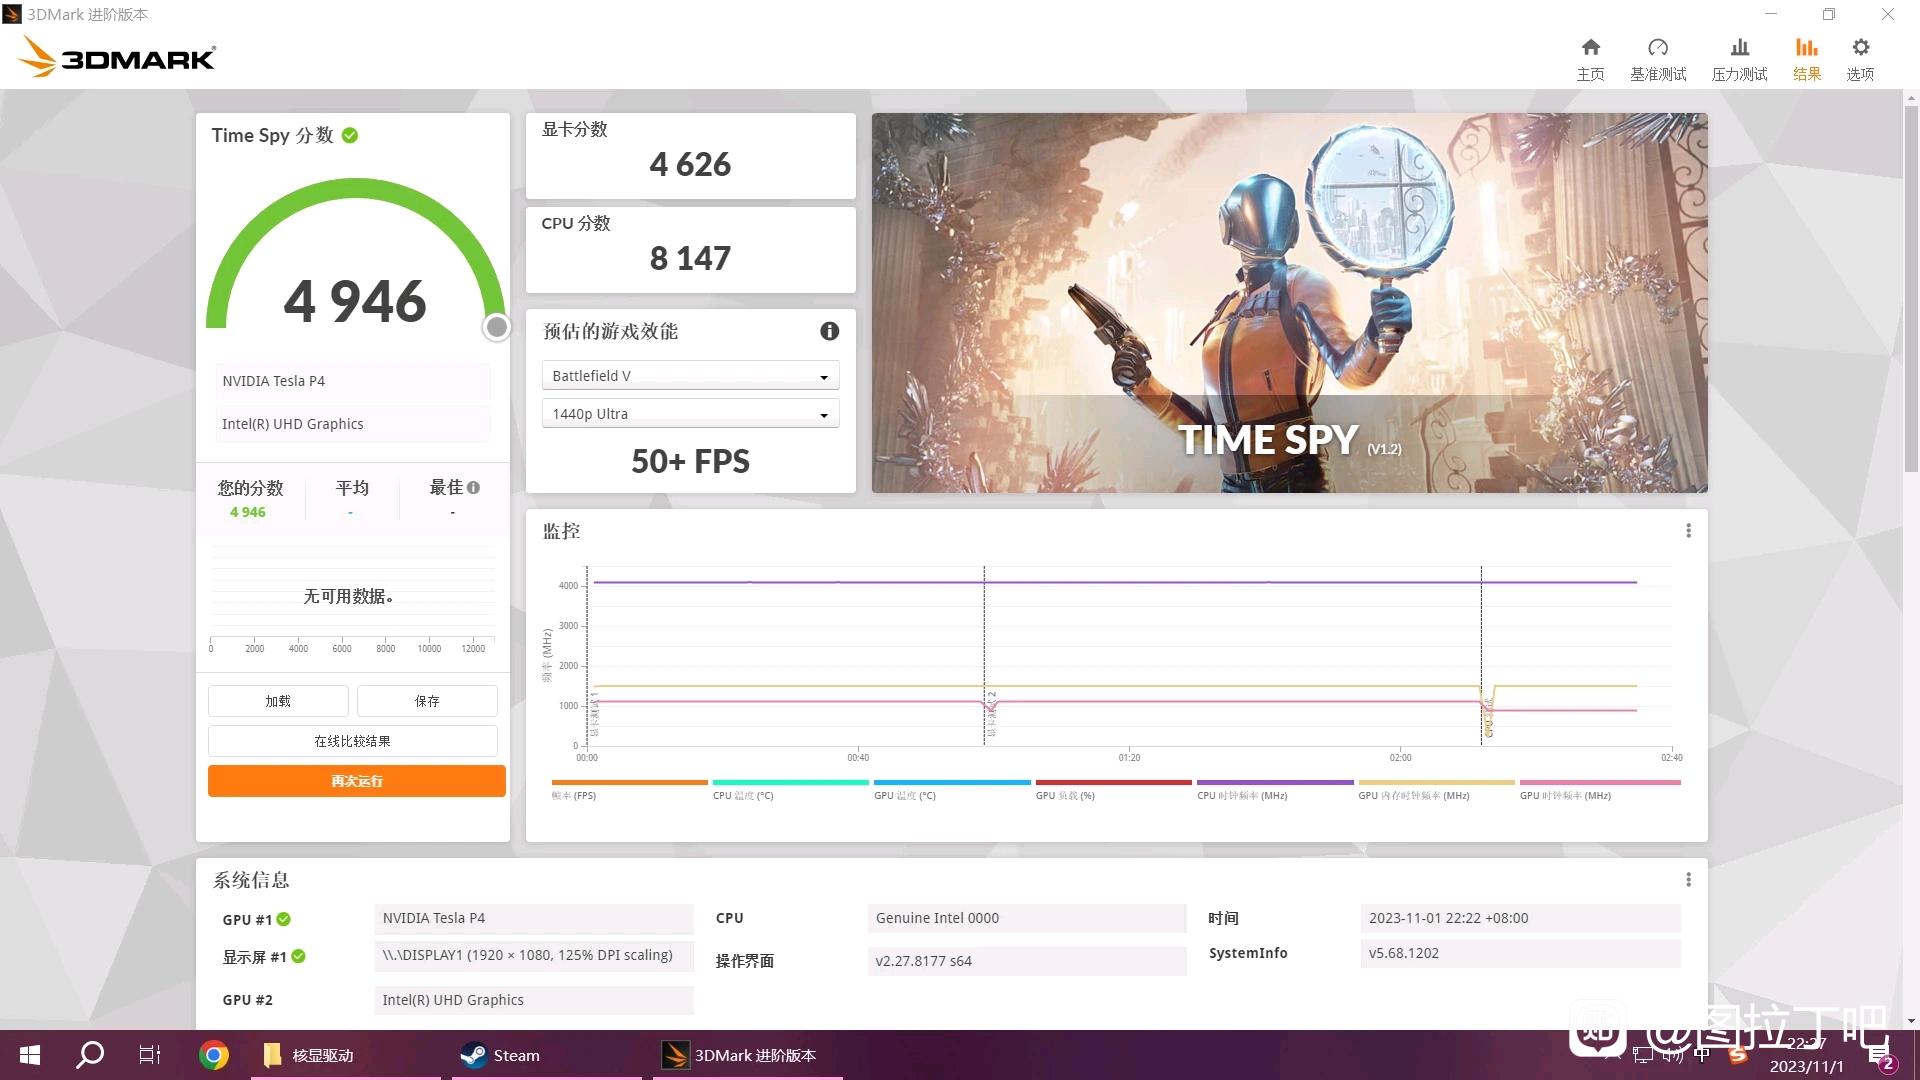Click info icon next to 最佳
The height and width of the screenshot is (1080, 1920).
pyautogui.click(x=473, y=488)
